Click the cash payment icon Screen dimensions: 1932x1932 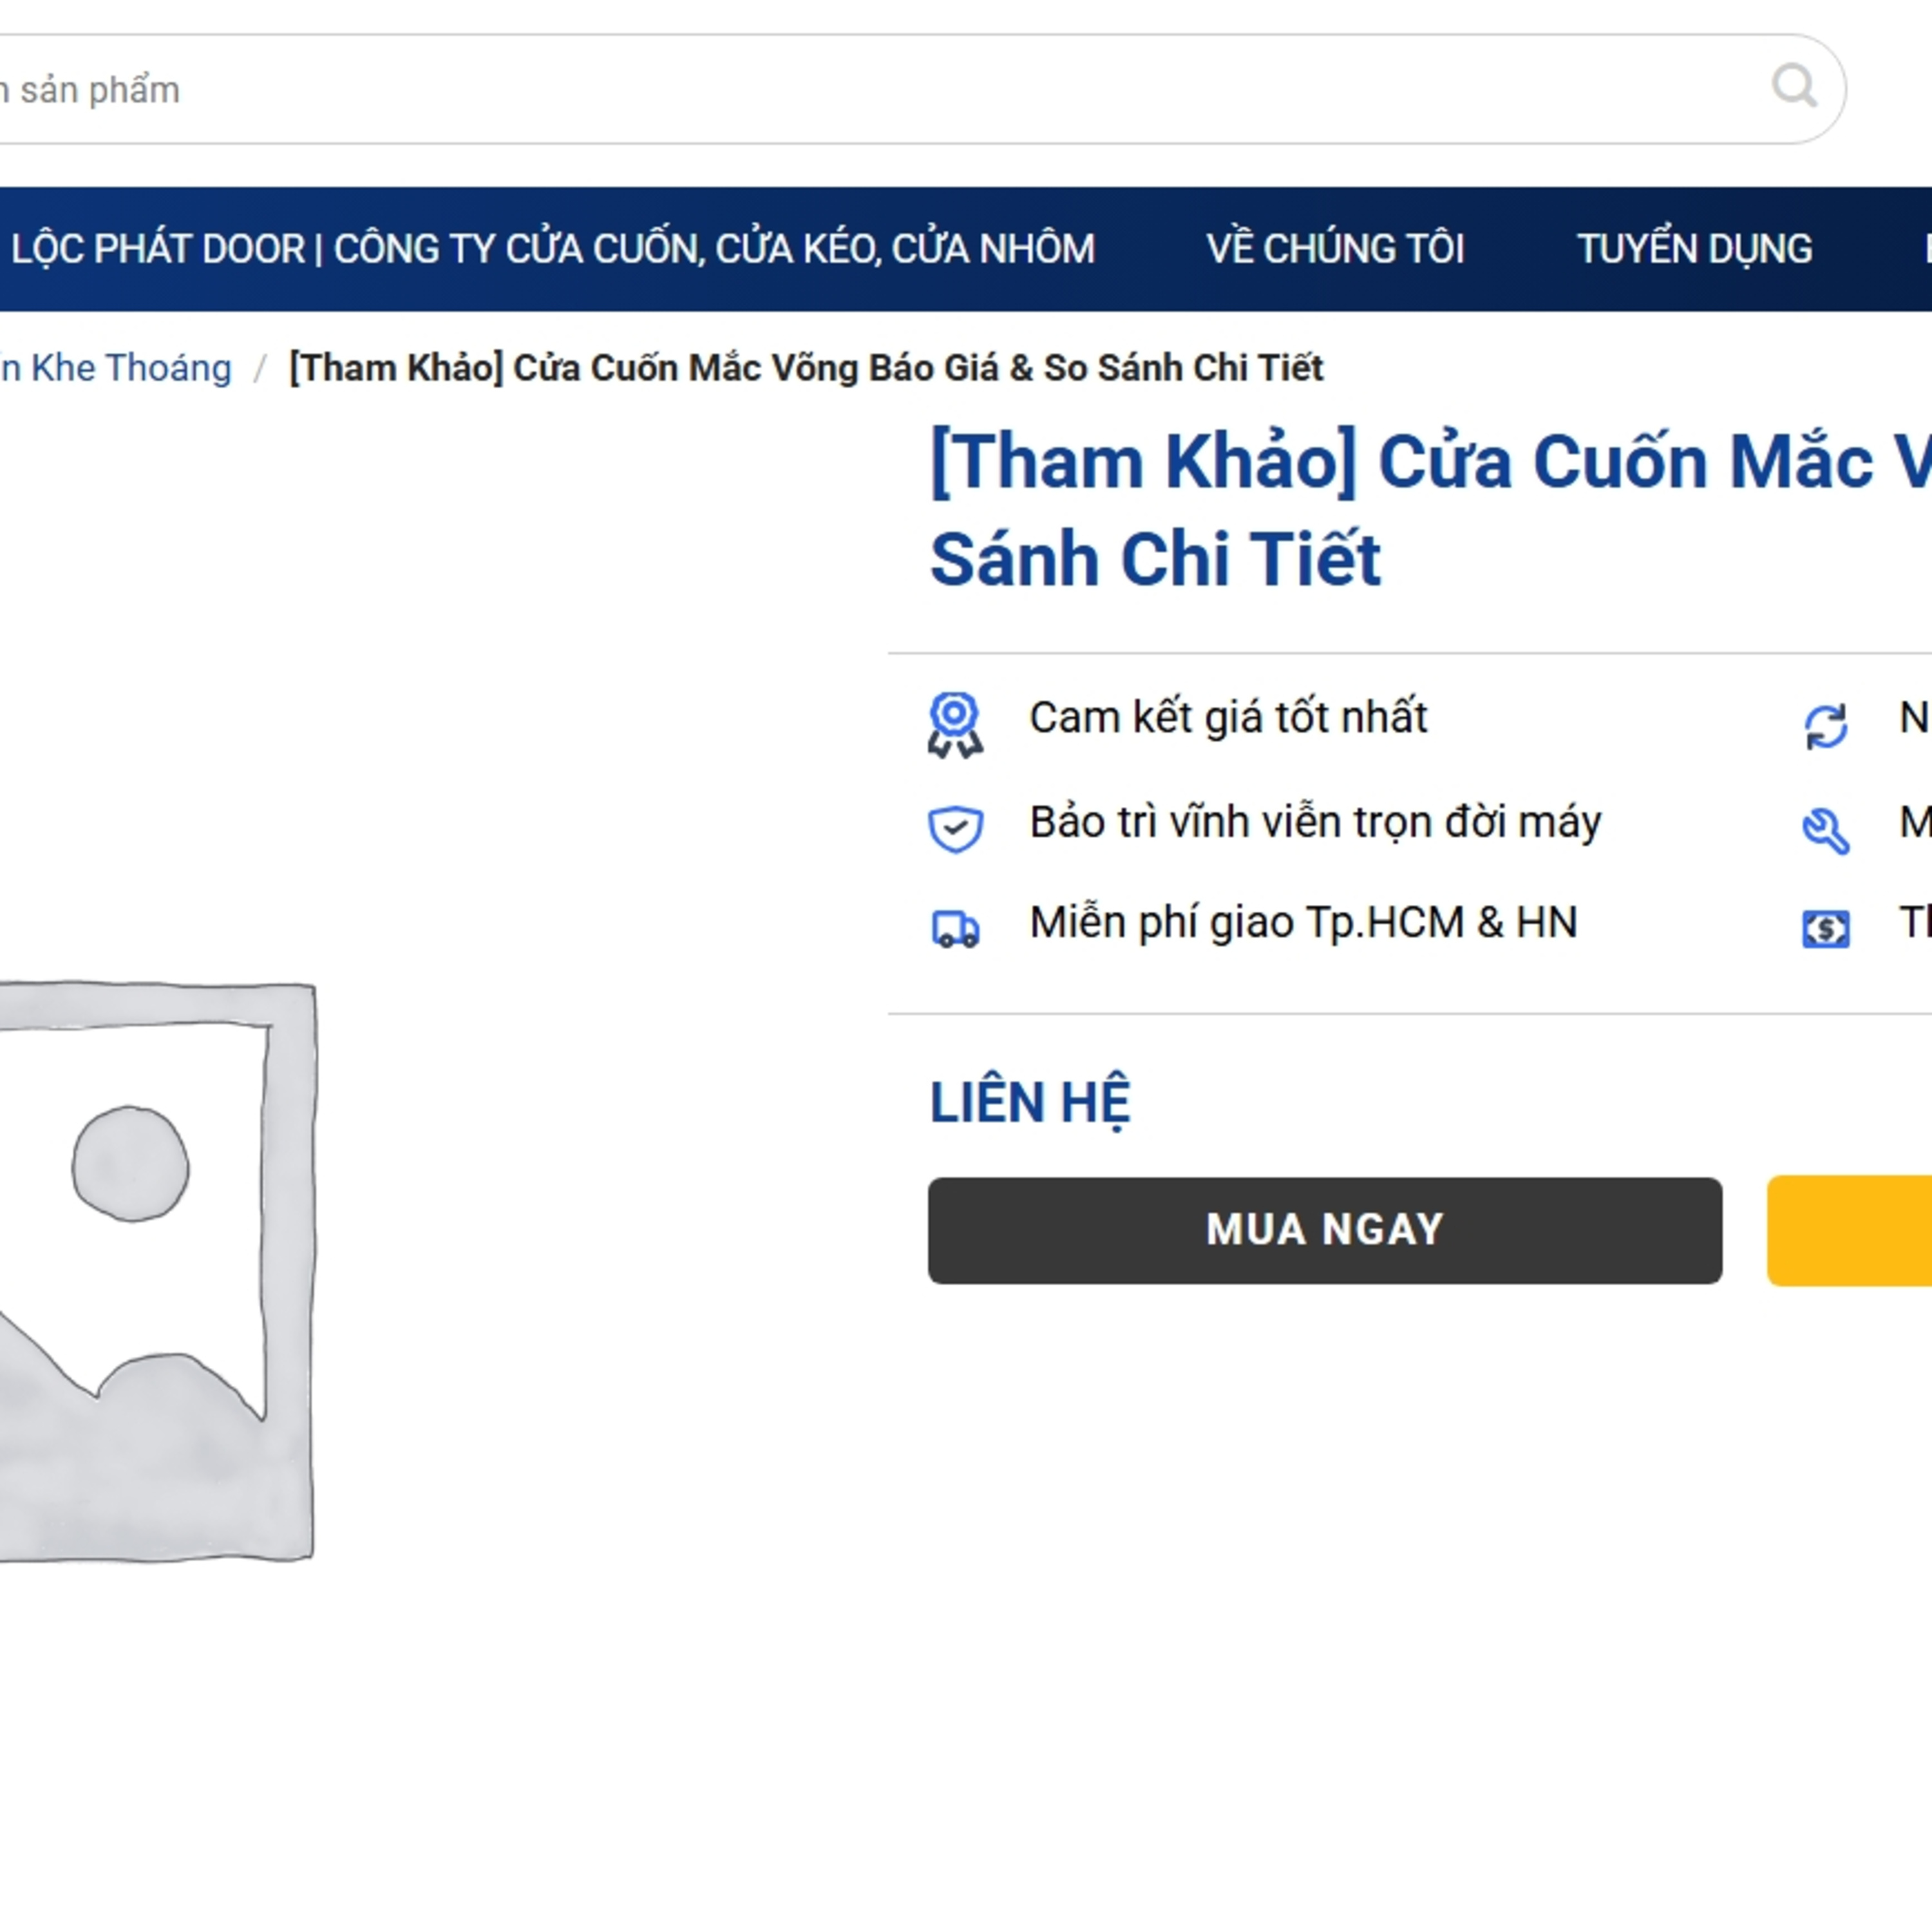pos(1825,929)
